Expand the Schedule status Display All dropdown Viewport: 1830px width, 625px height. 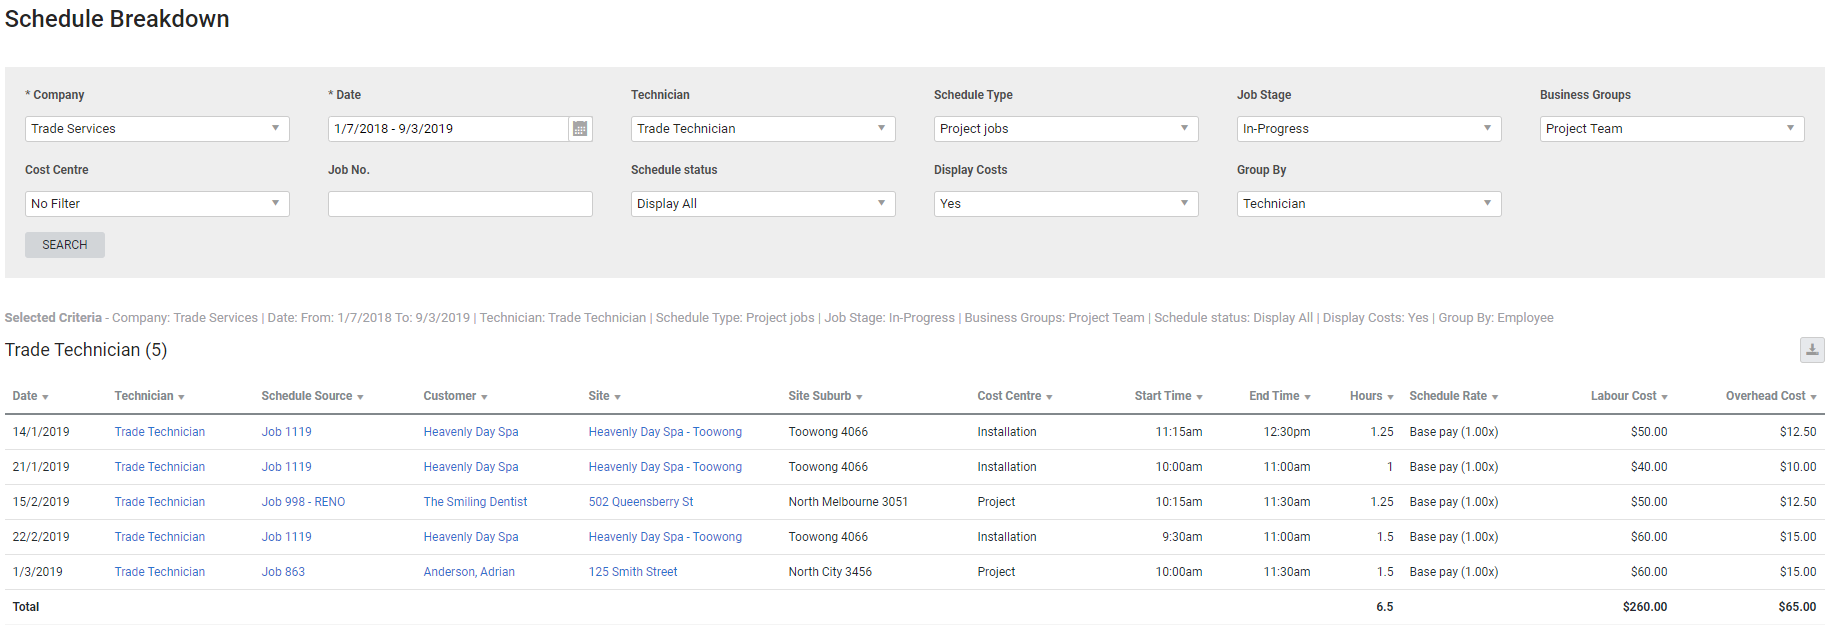[x=763, y=204]
